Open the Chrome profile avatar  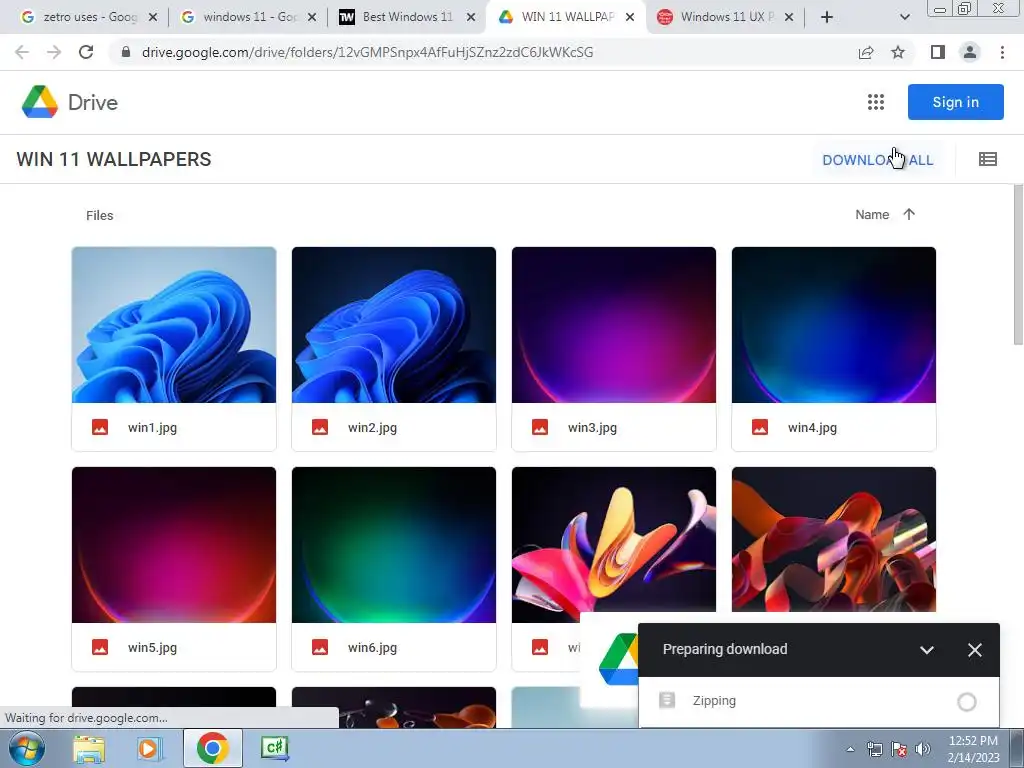click(x=970, y=52)
